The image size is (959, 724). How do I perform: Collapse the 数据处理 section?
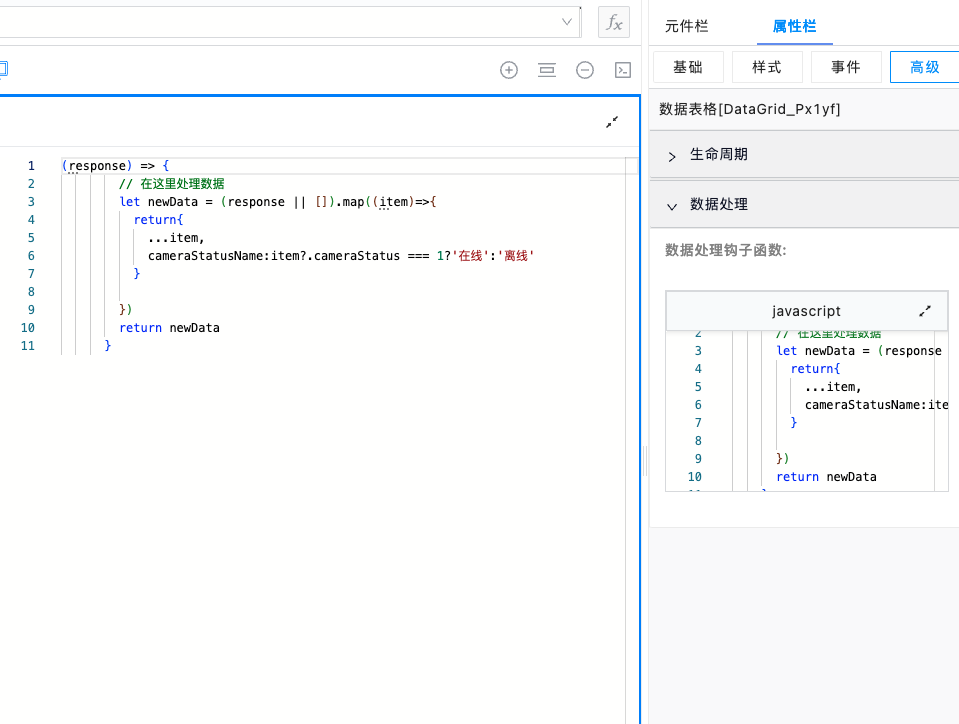804,204
